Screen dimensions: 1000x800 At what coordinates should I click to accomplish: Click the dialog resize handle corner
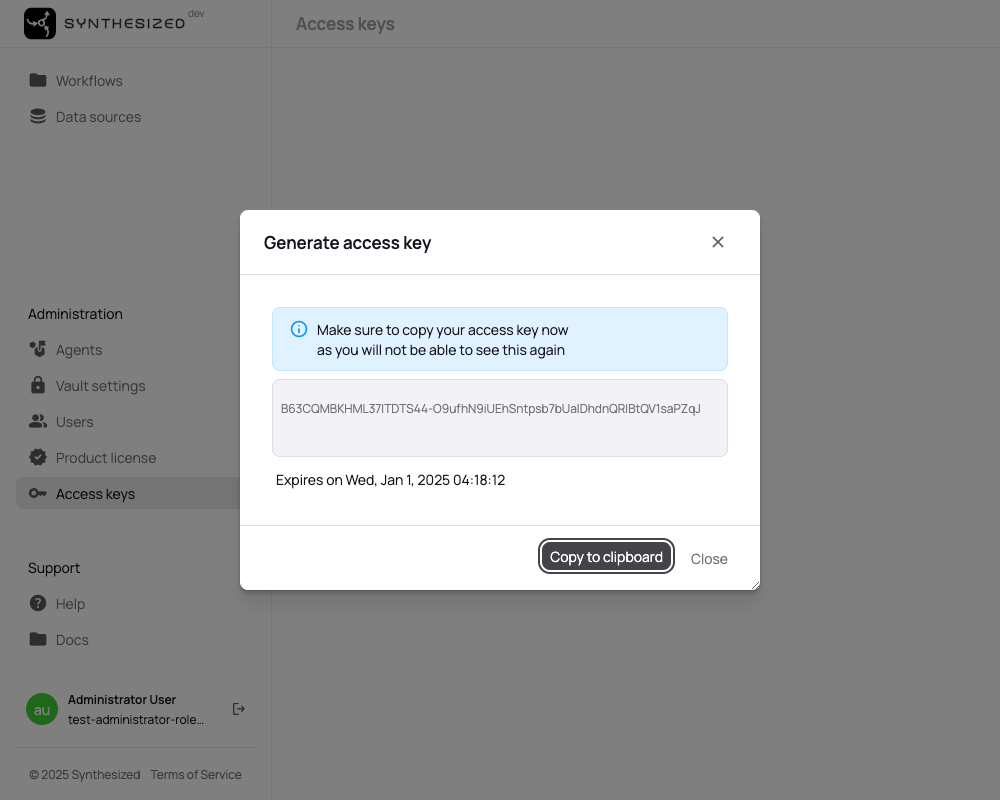coord(755,585)
